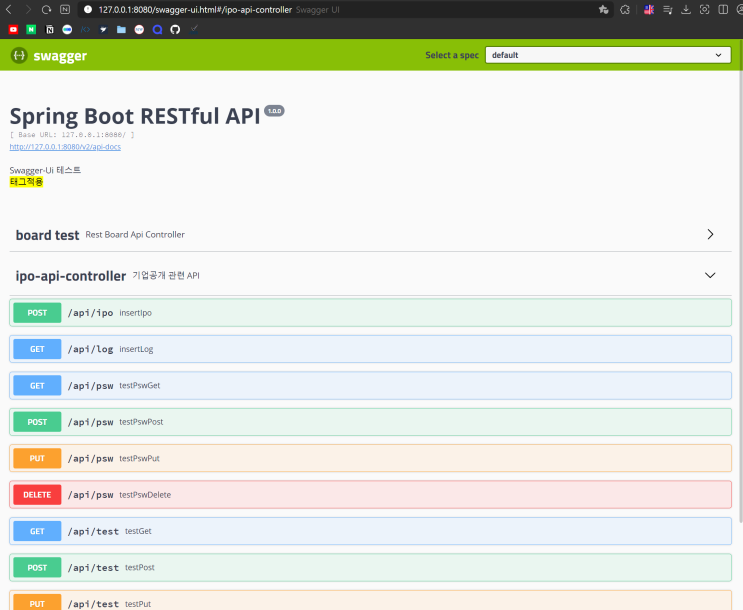This screenshot has height=610, width=743.
Task: Expand board test section chevron
Action: point(710,234)
